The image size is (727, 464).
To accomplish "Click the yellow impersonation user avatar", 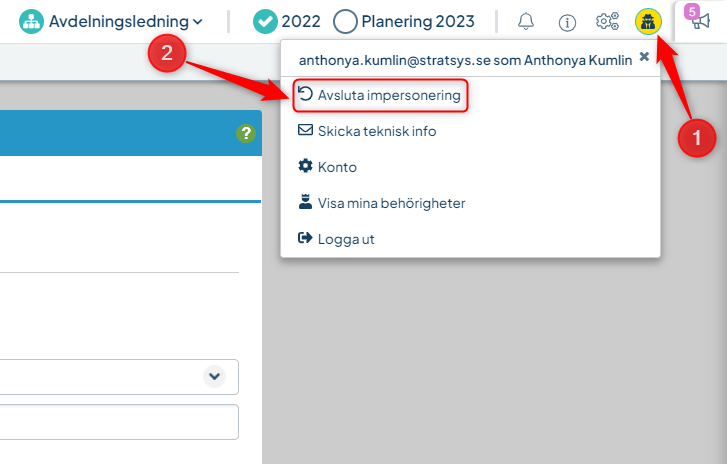I will 648,21.
